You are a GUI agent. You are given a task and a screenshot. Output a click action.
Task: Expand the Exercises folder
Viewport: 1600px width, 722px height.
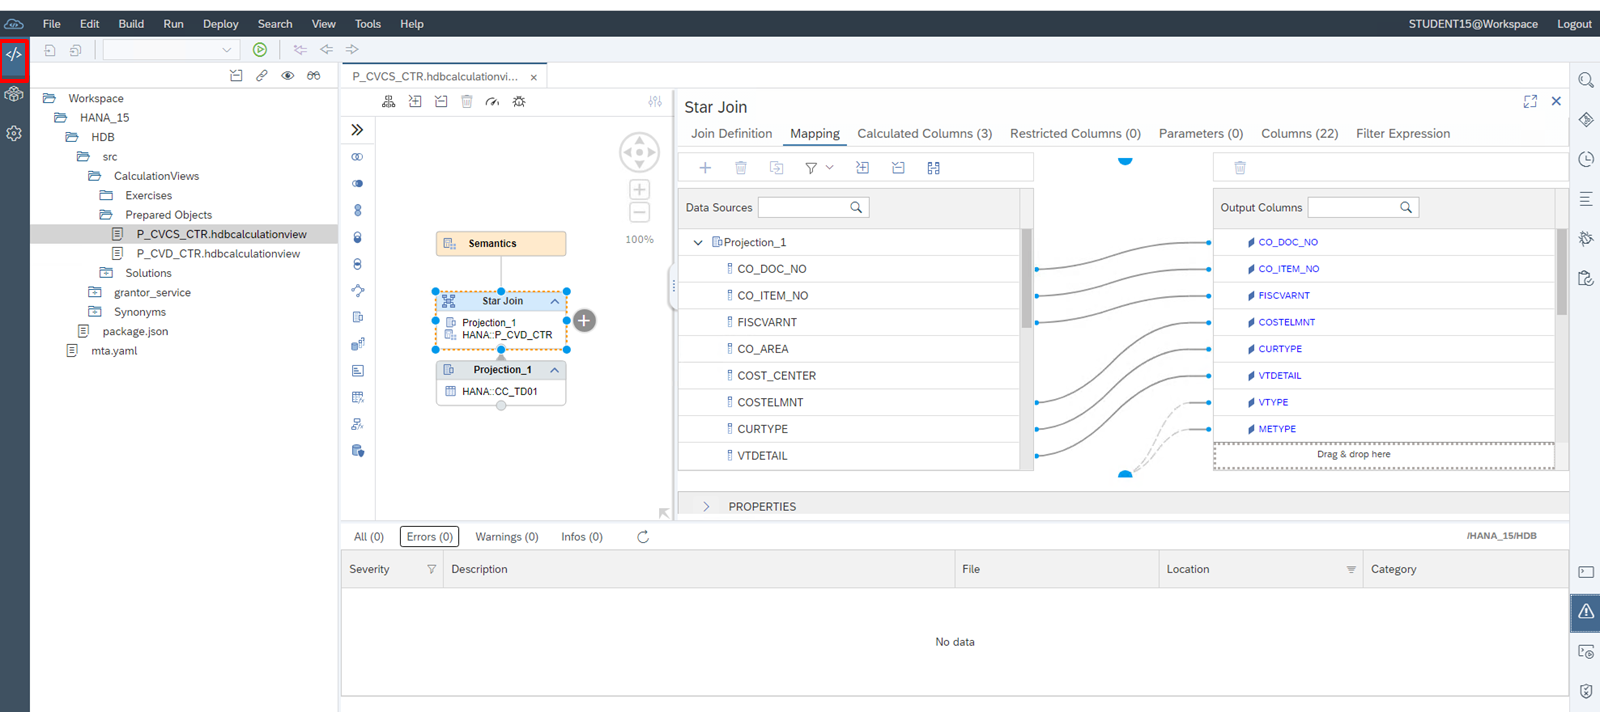pos(106,196)
